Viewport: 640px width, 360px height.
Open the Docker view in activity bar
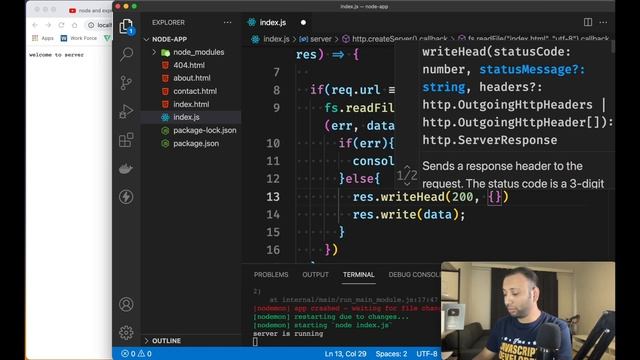tap(126, 168)
